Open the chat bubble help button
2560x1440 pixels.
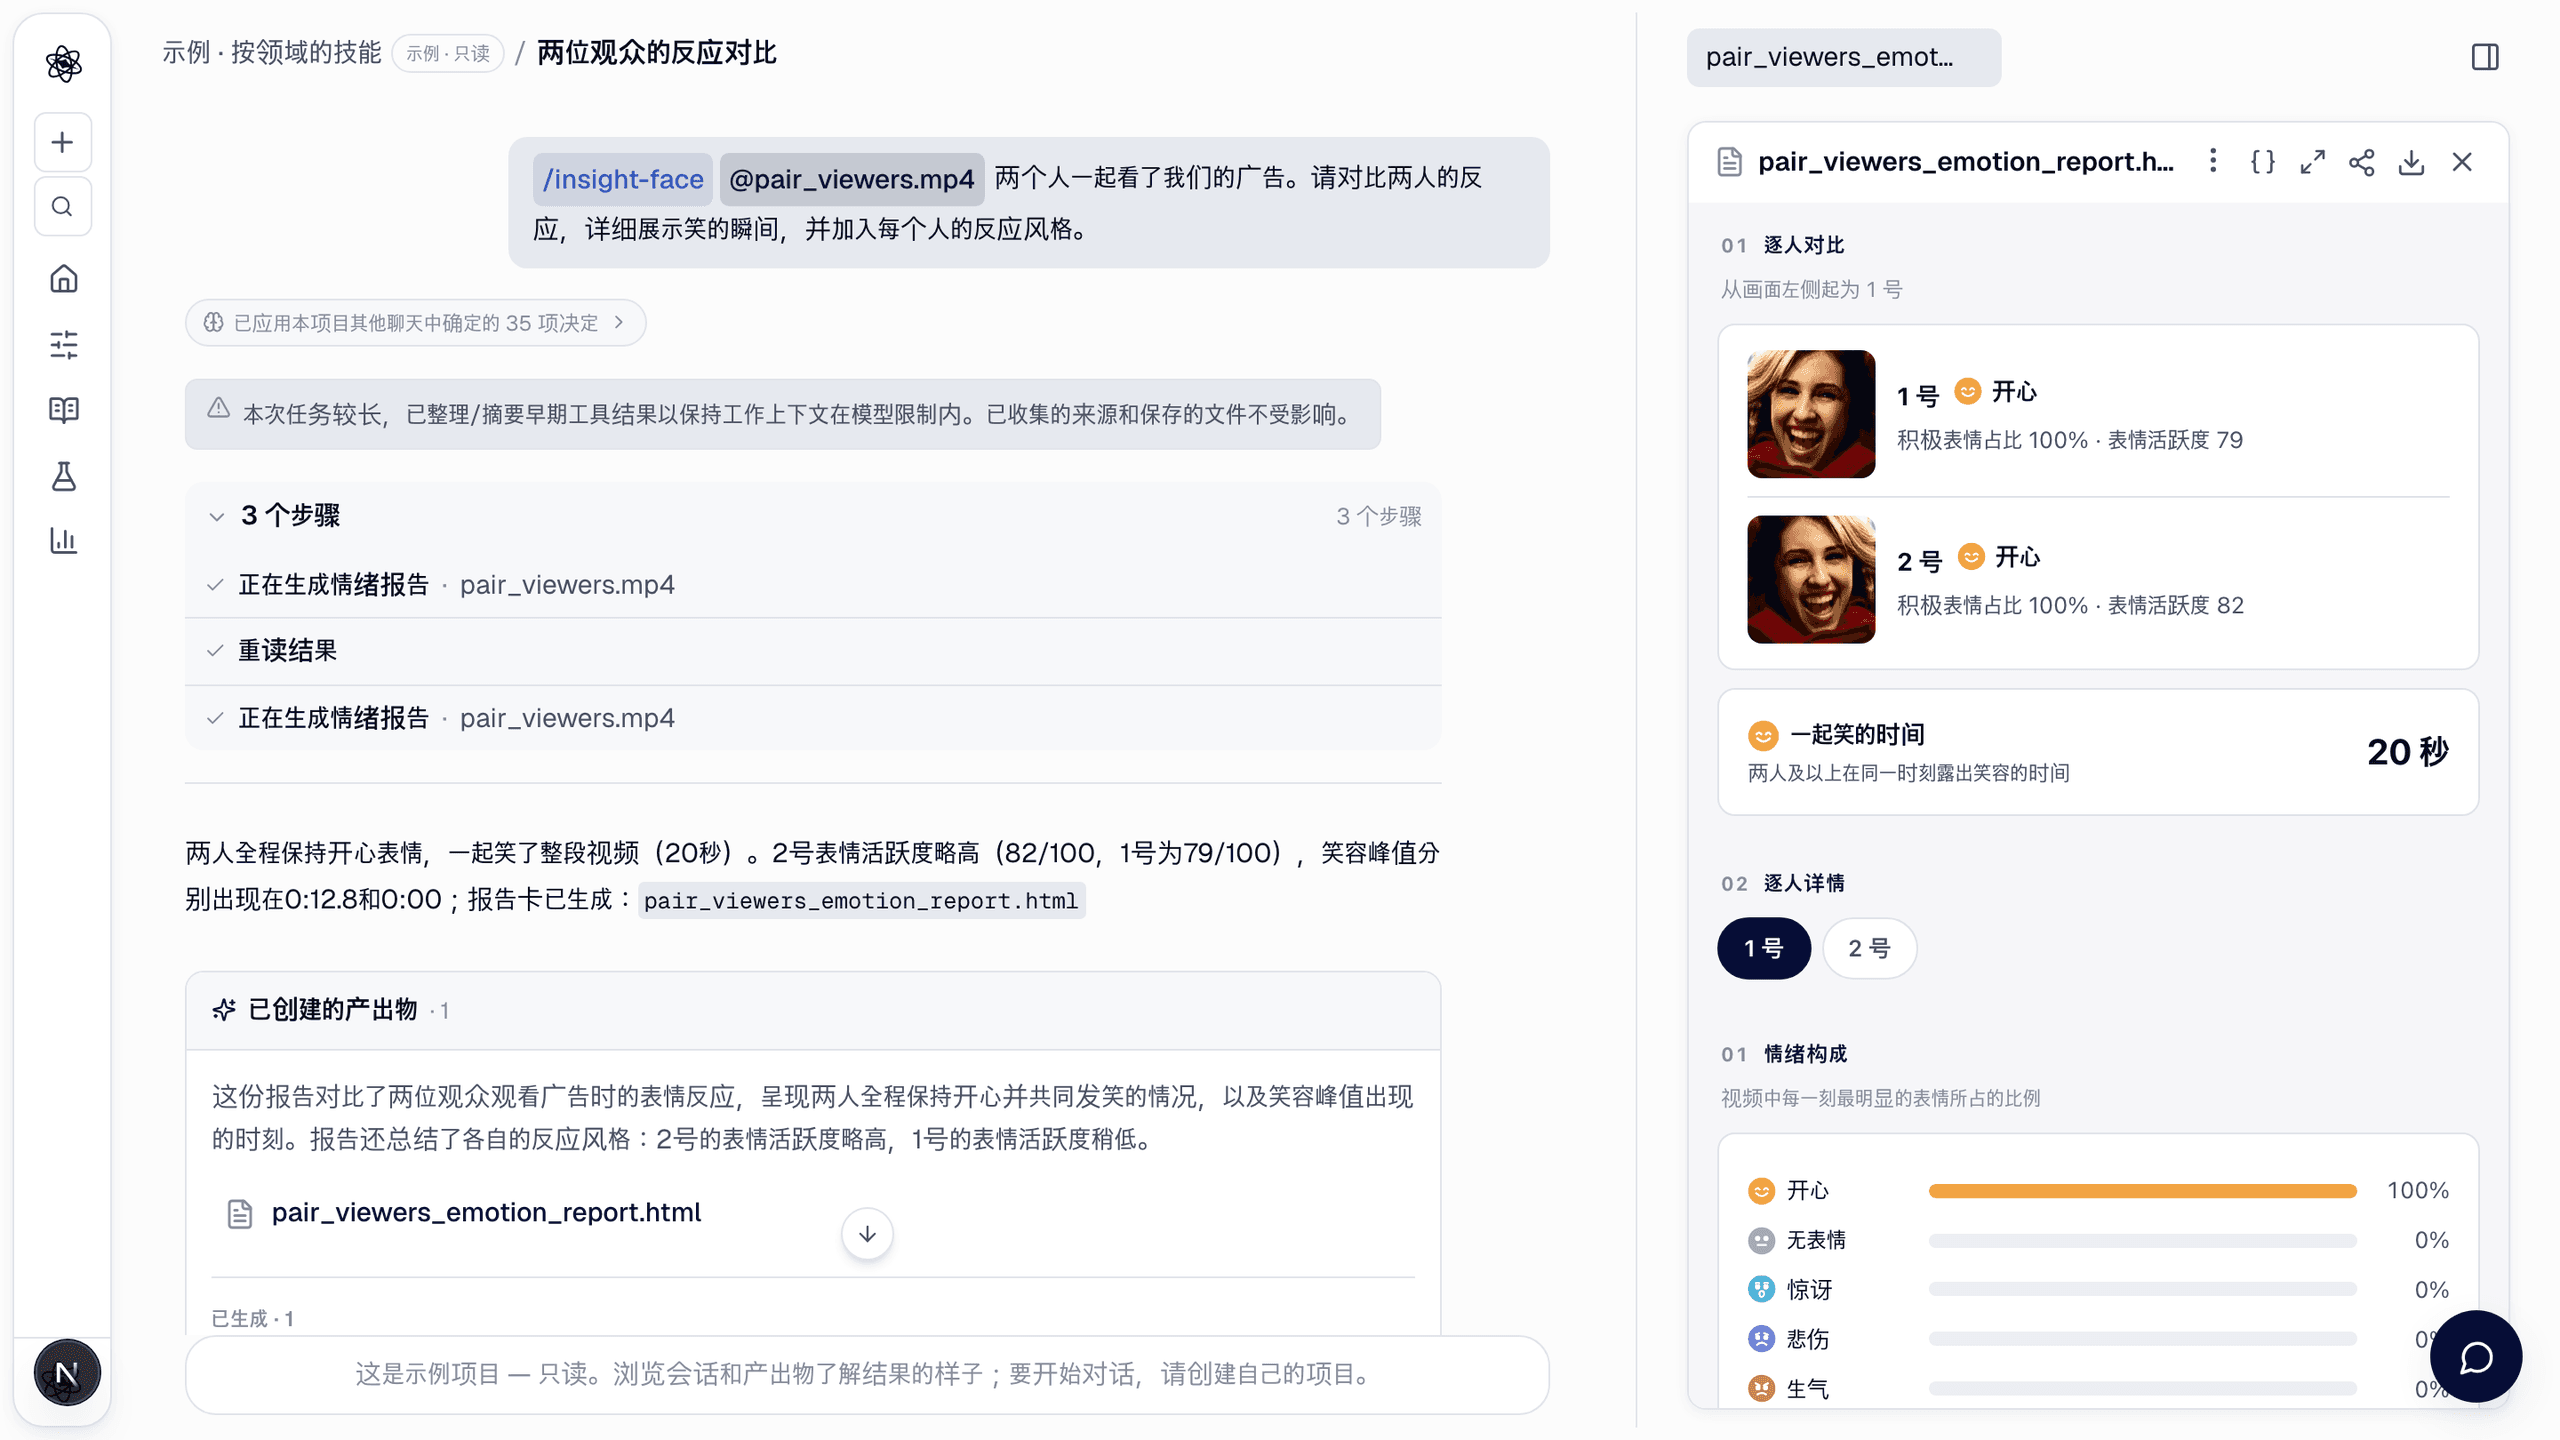pos(2476,1357)
